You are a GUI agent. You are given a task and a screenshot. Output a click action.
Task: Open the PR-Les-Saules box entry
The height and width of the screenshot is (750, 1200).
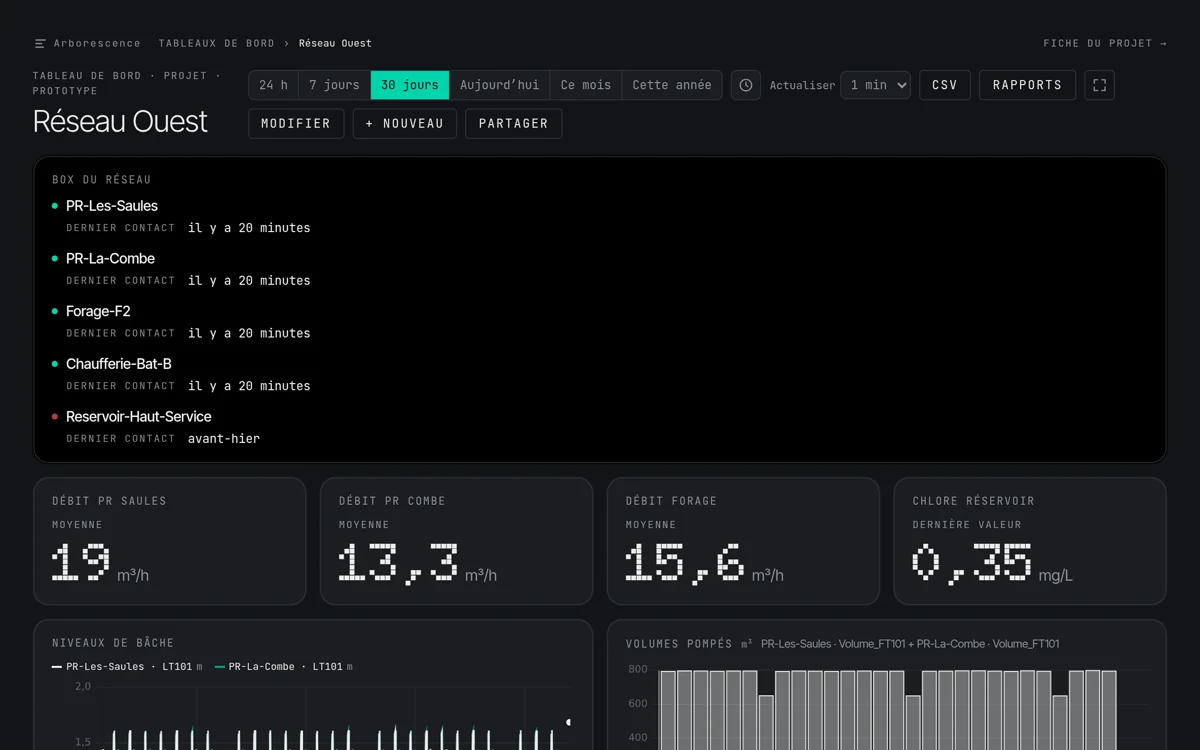[112, 206]
